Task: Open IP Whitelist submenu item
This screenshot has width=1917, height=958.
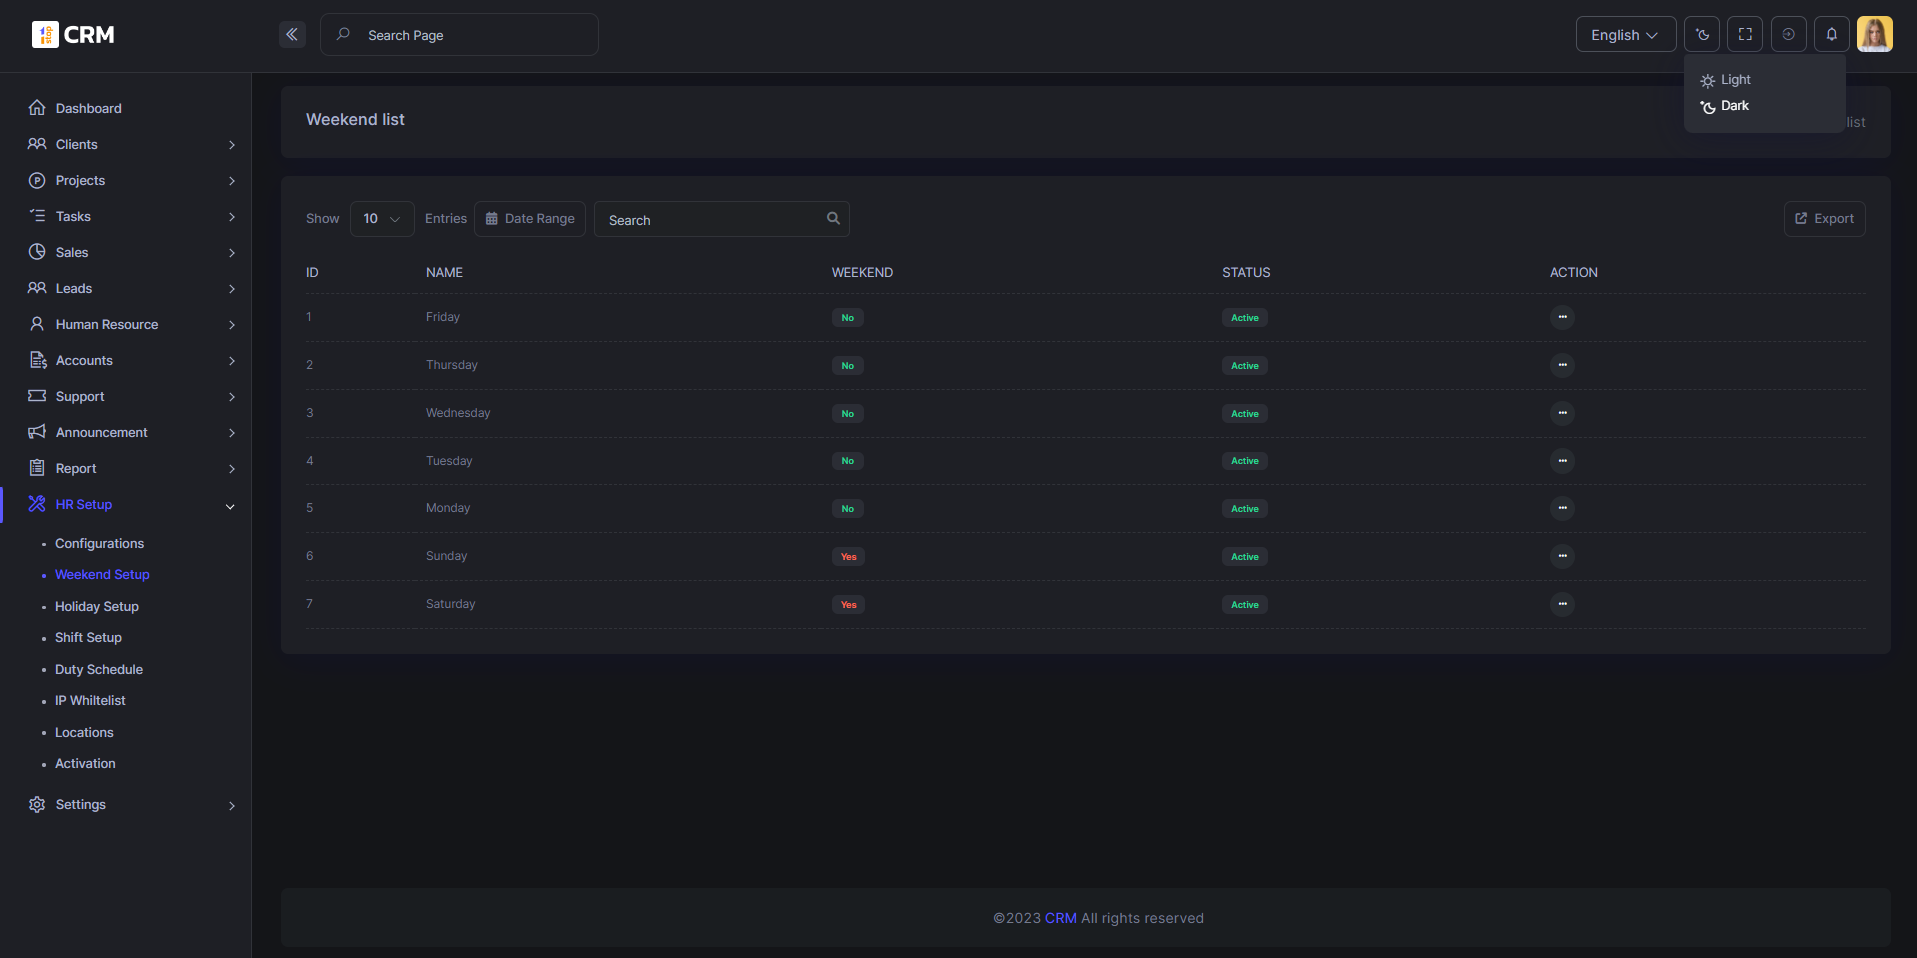Action: [x=90, y=700]
